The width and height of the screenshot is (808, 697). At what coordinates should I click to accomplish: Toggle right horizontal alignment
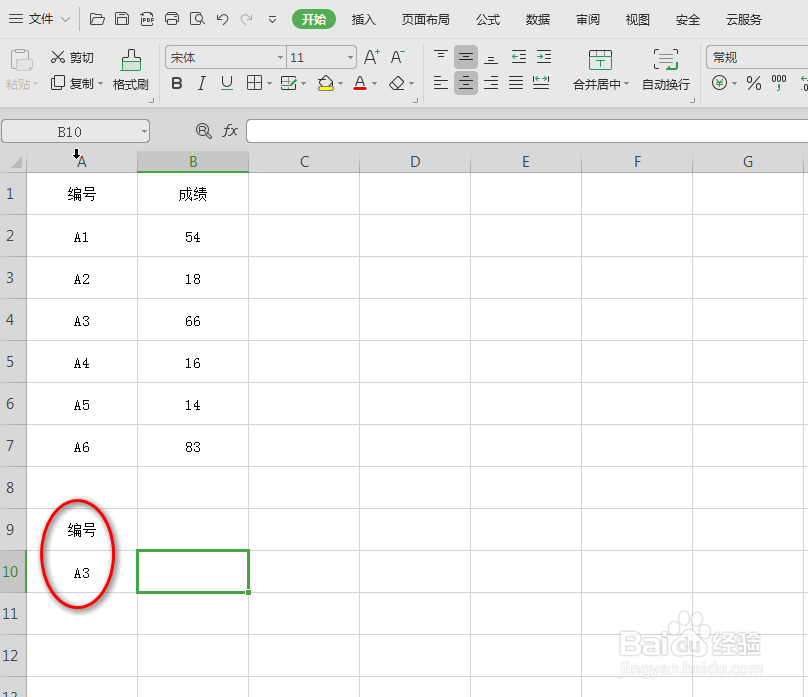pyautogui.click(x=491, y=82)
